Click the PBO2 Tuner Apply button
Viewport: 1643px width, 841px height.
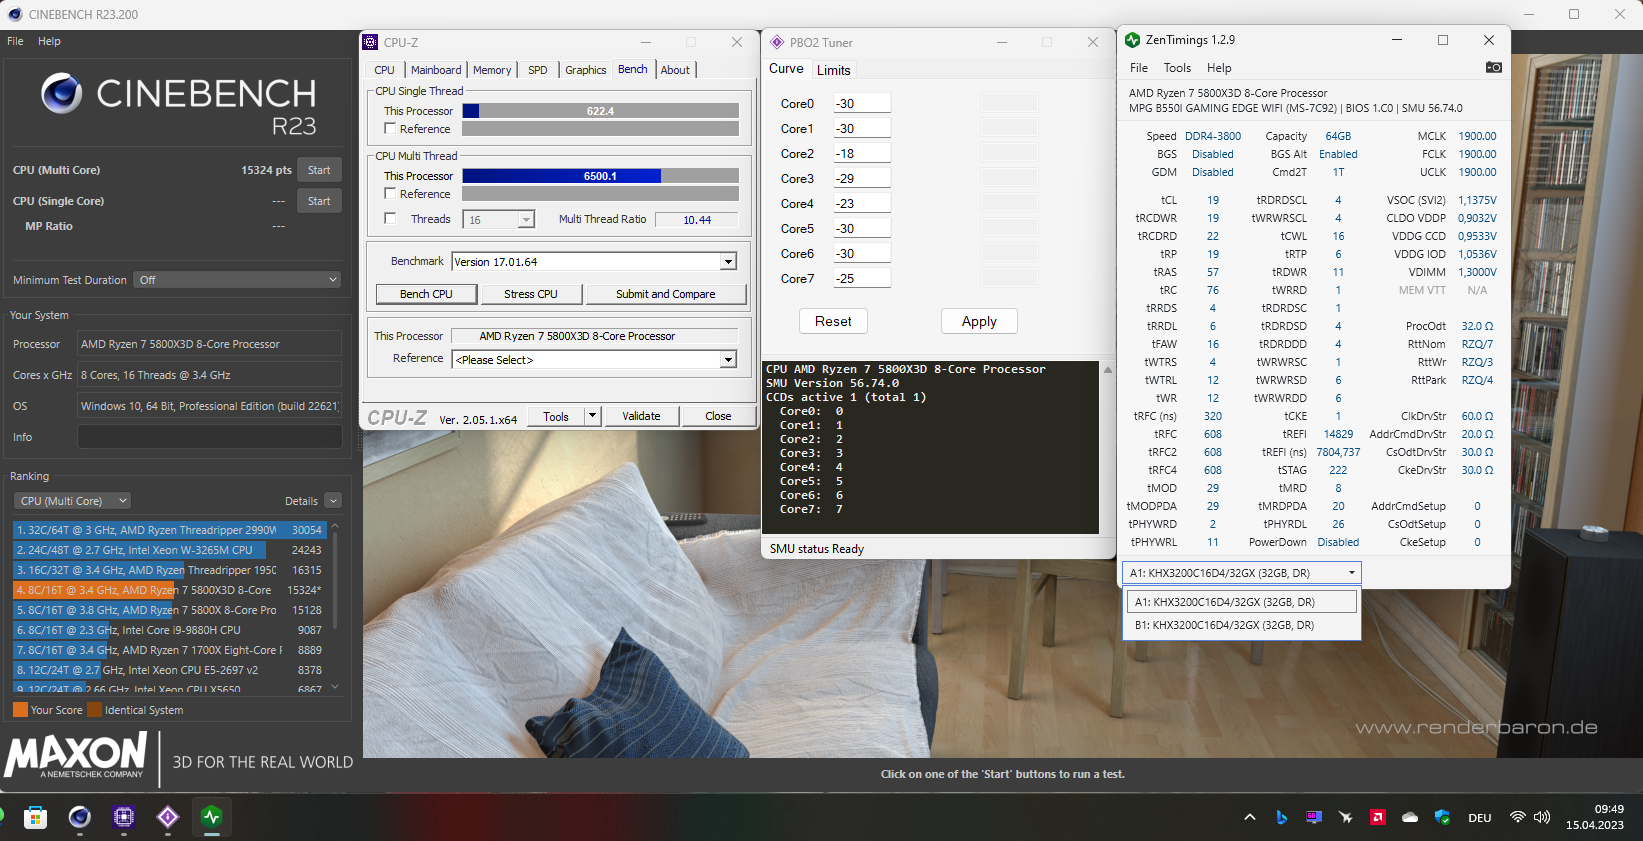pos(979,321)
